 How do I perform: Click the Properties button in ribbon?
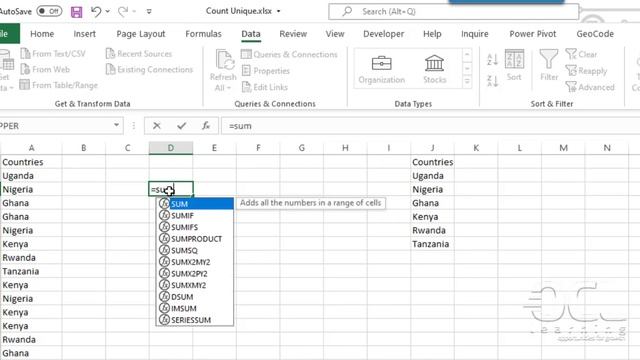coord(266,71)
